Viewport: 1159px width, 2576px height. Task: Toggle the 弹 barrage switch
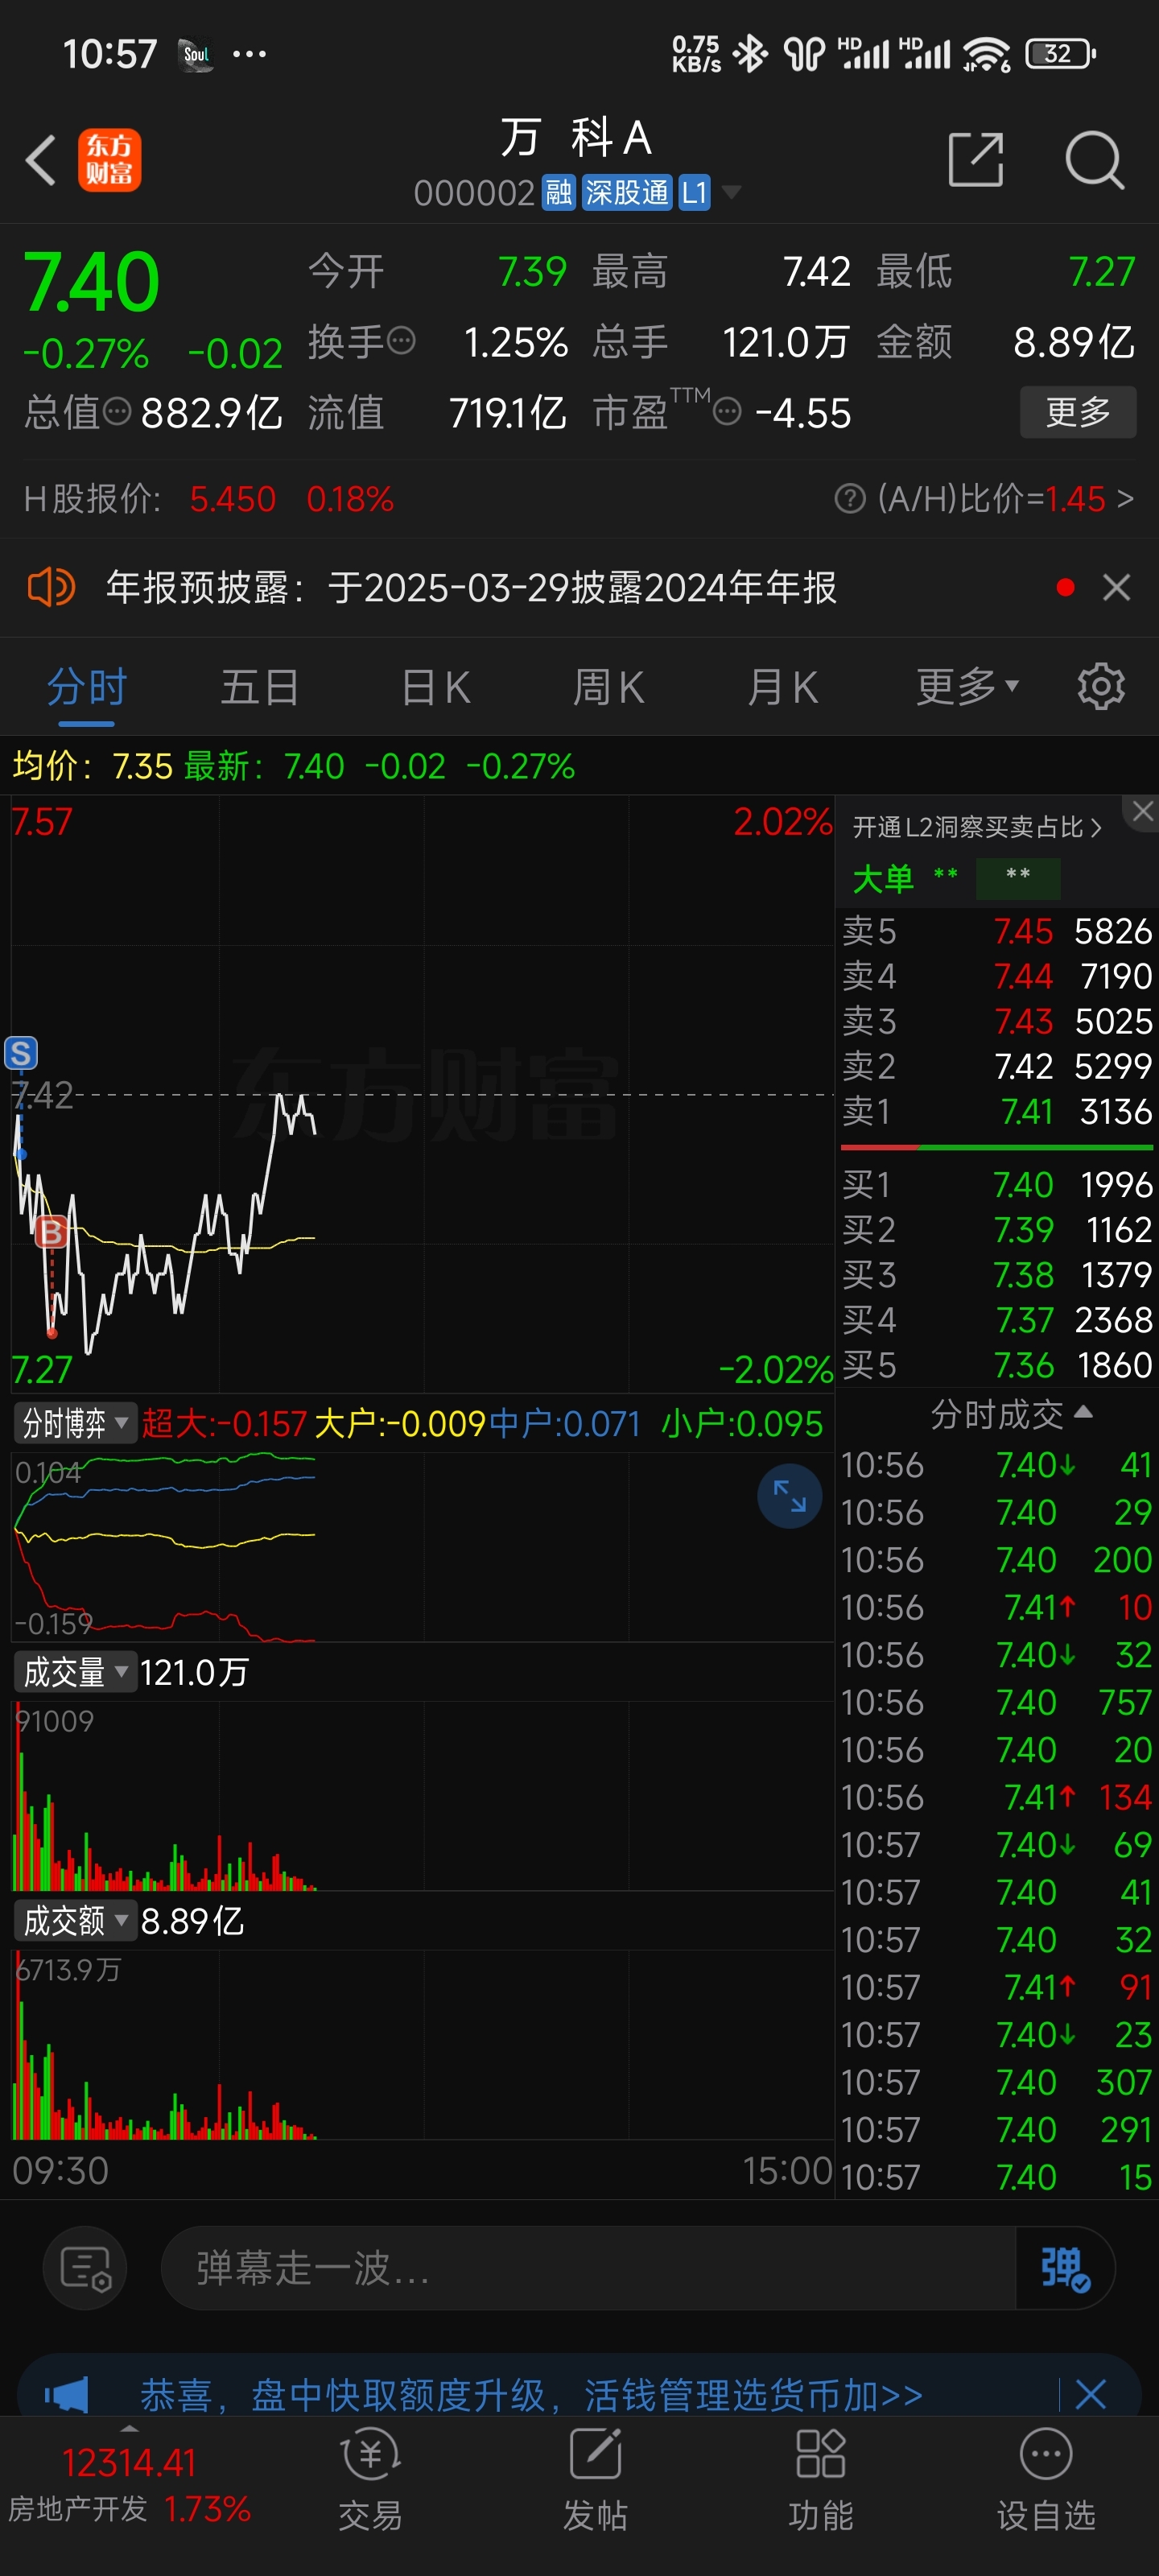tap(1064, 2268)
